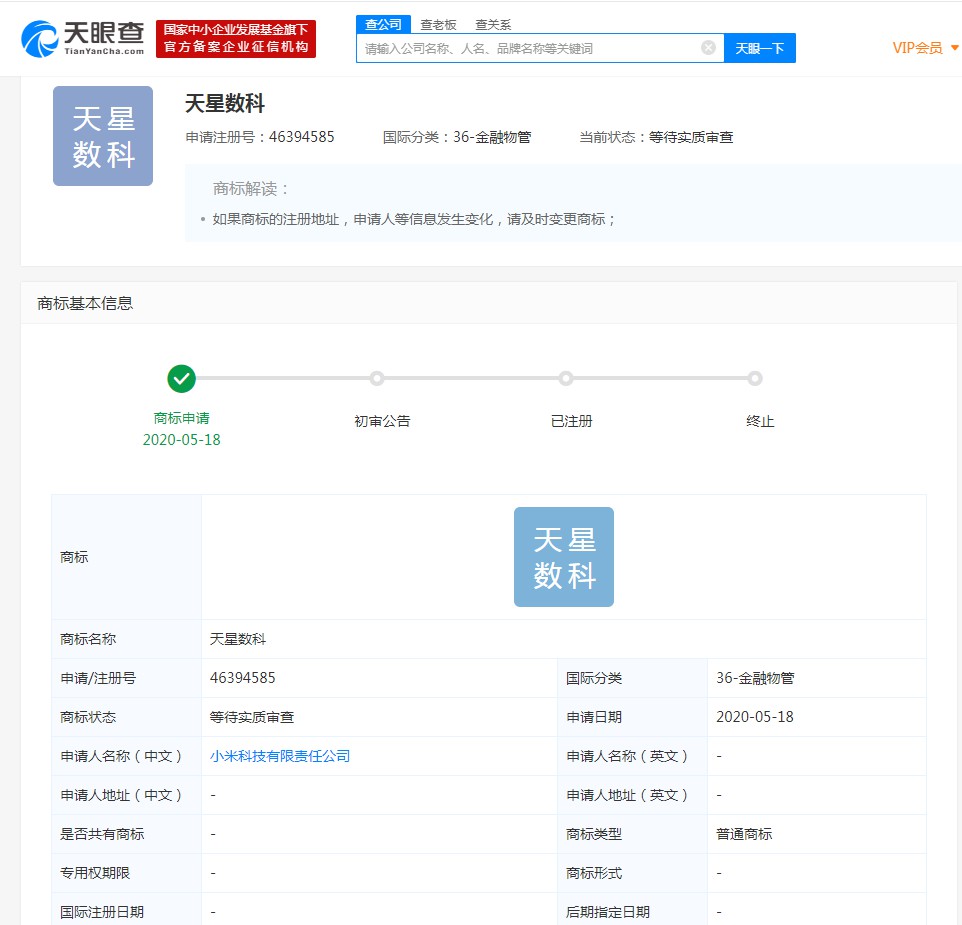This screenshot has height=925, width=962.
Task: Click the 商标解读 label
Action: click(250, 188)
